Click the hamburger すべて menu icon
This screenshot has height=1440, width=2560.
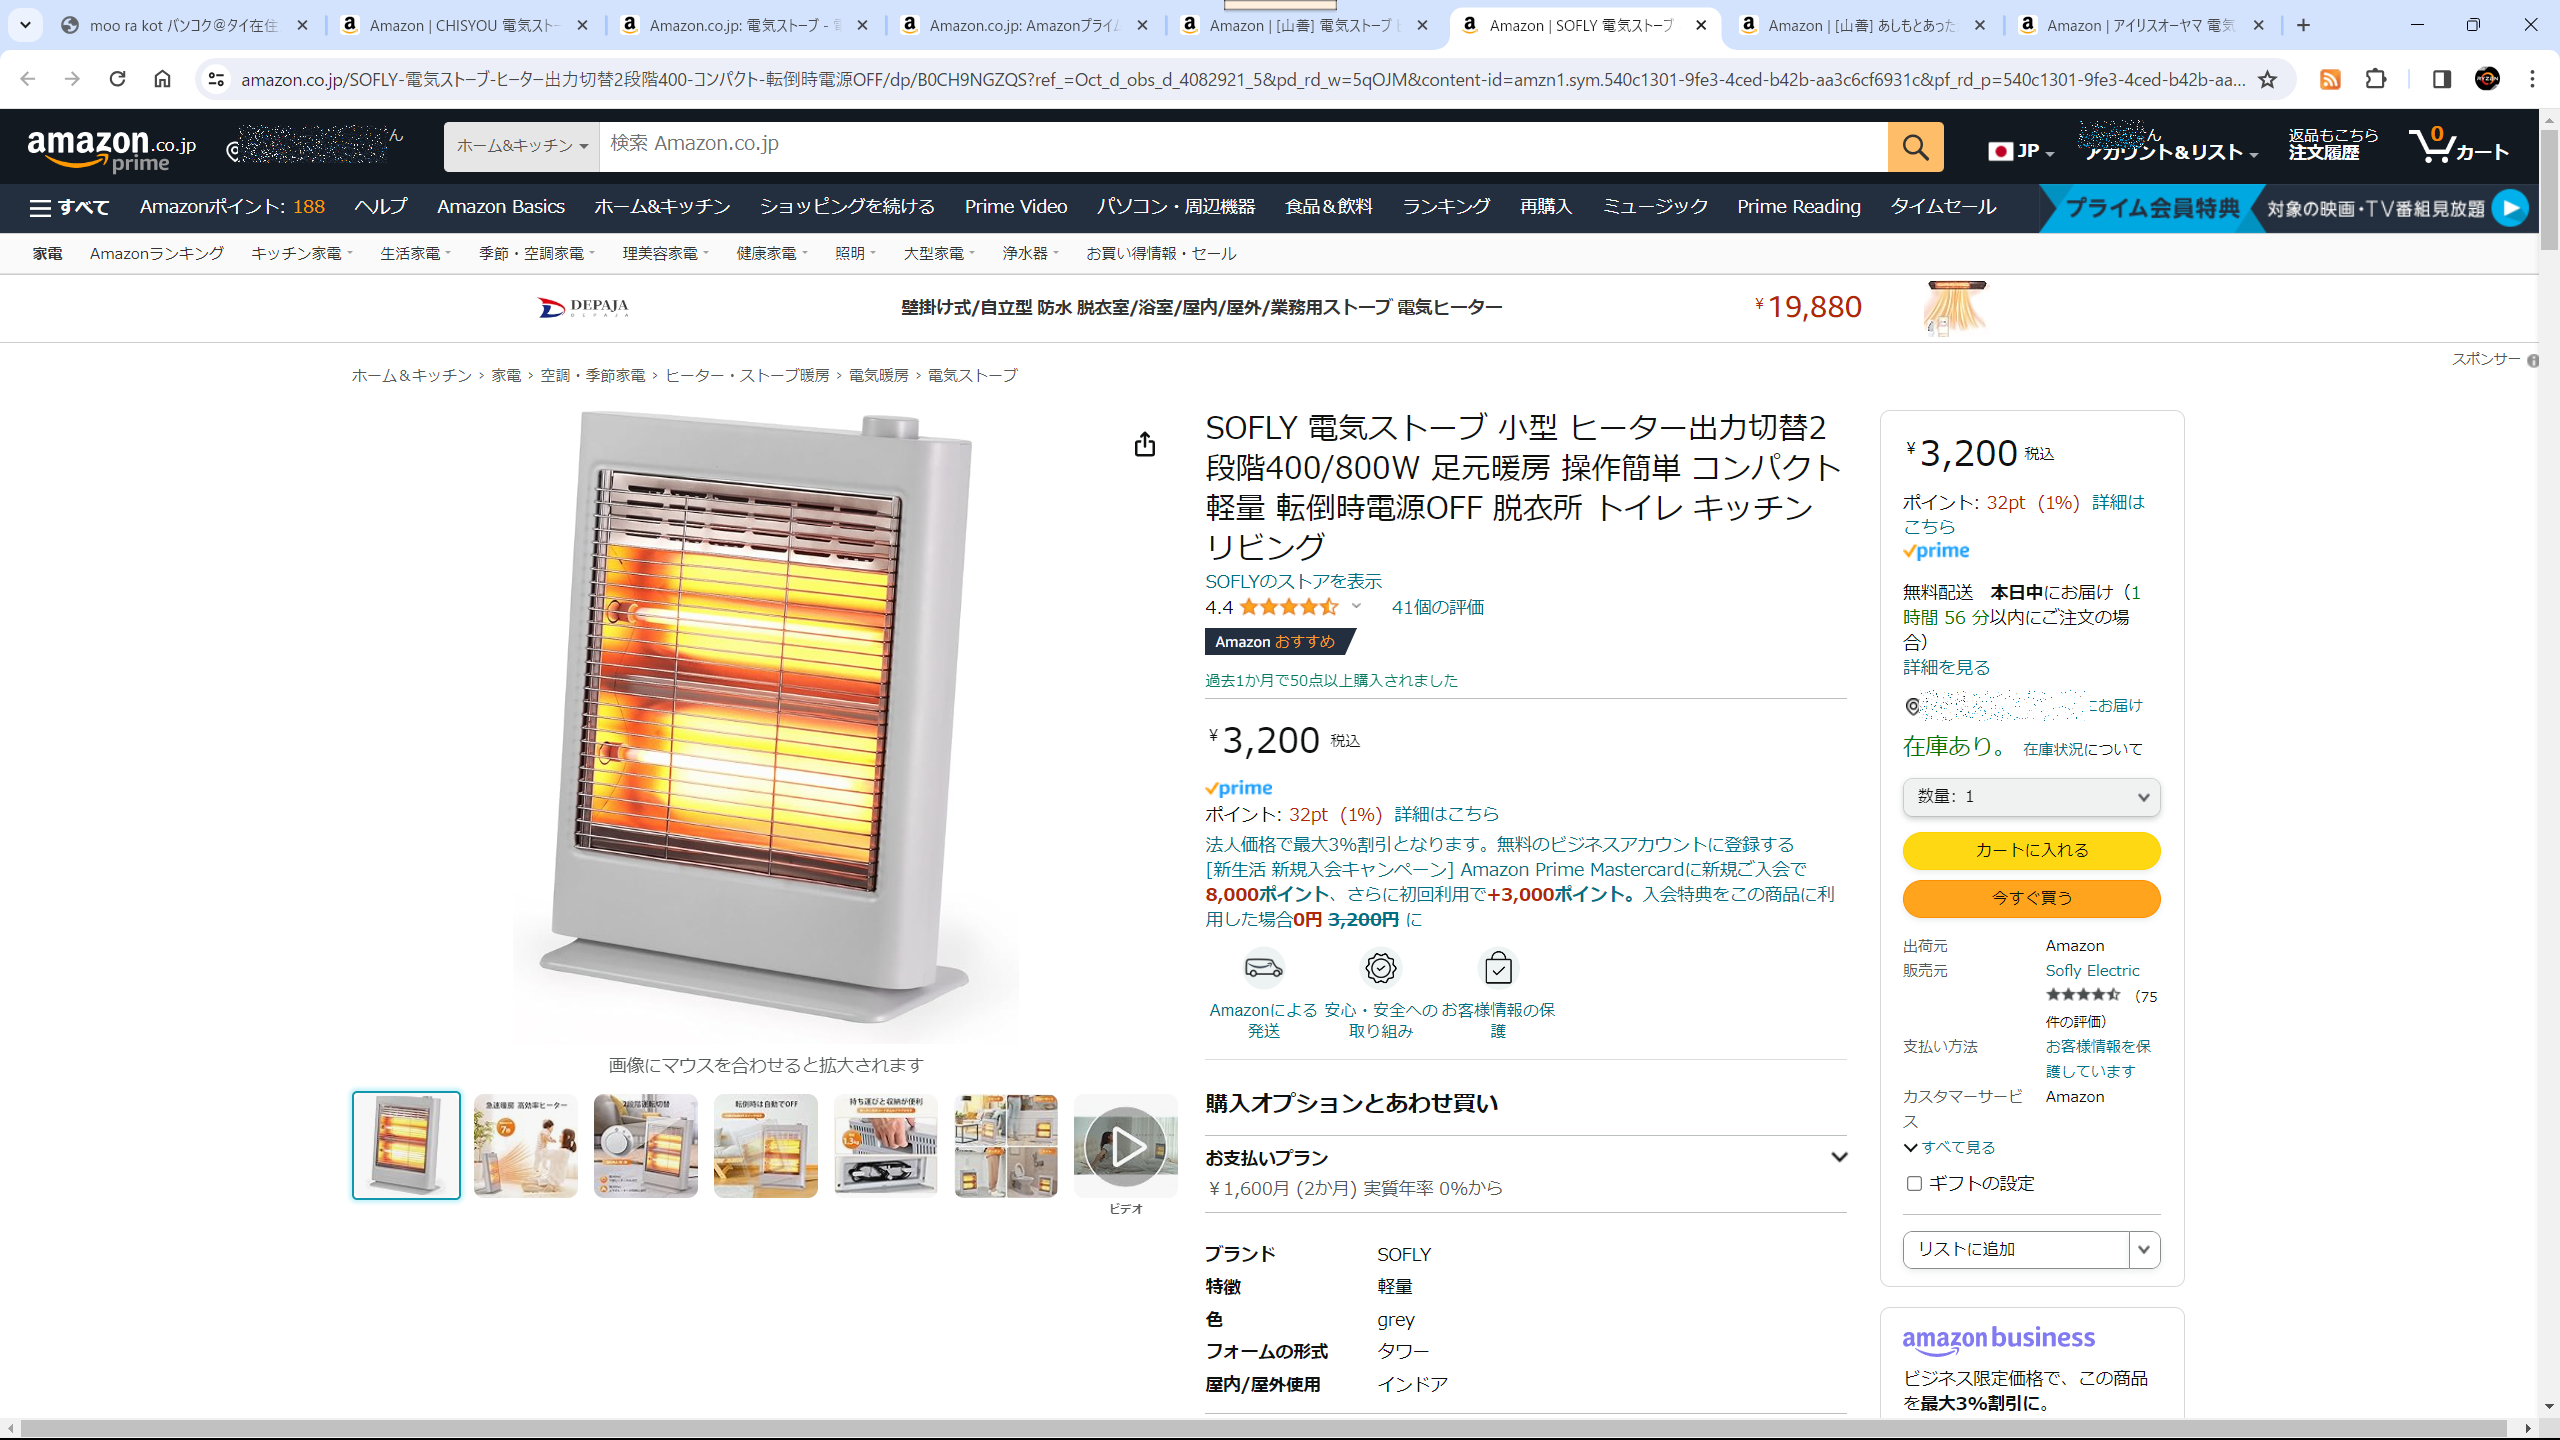(x=40, y=208)
